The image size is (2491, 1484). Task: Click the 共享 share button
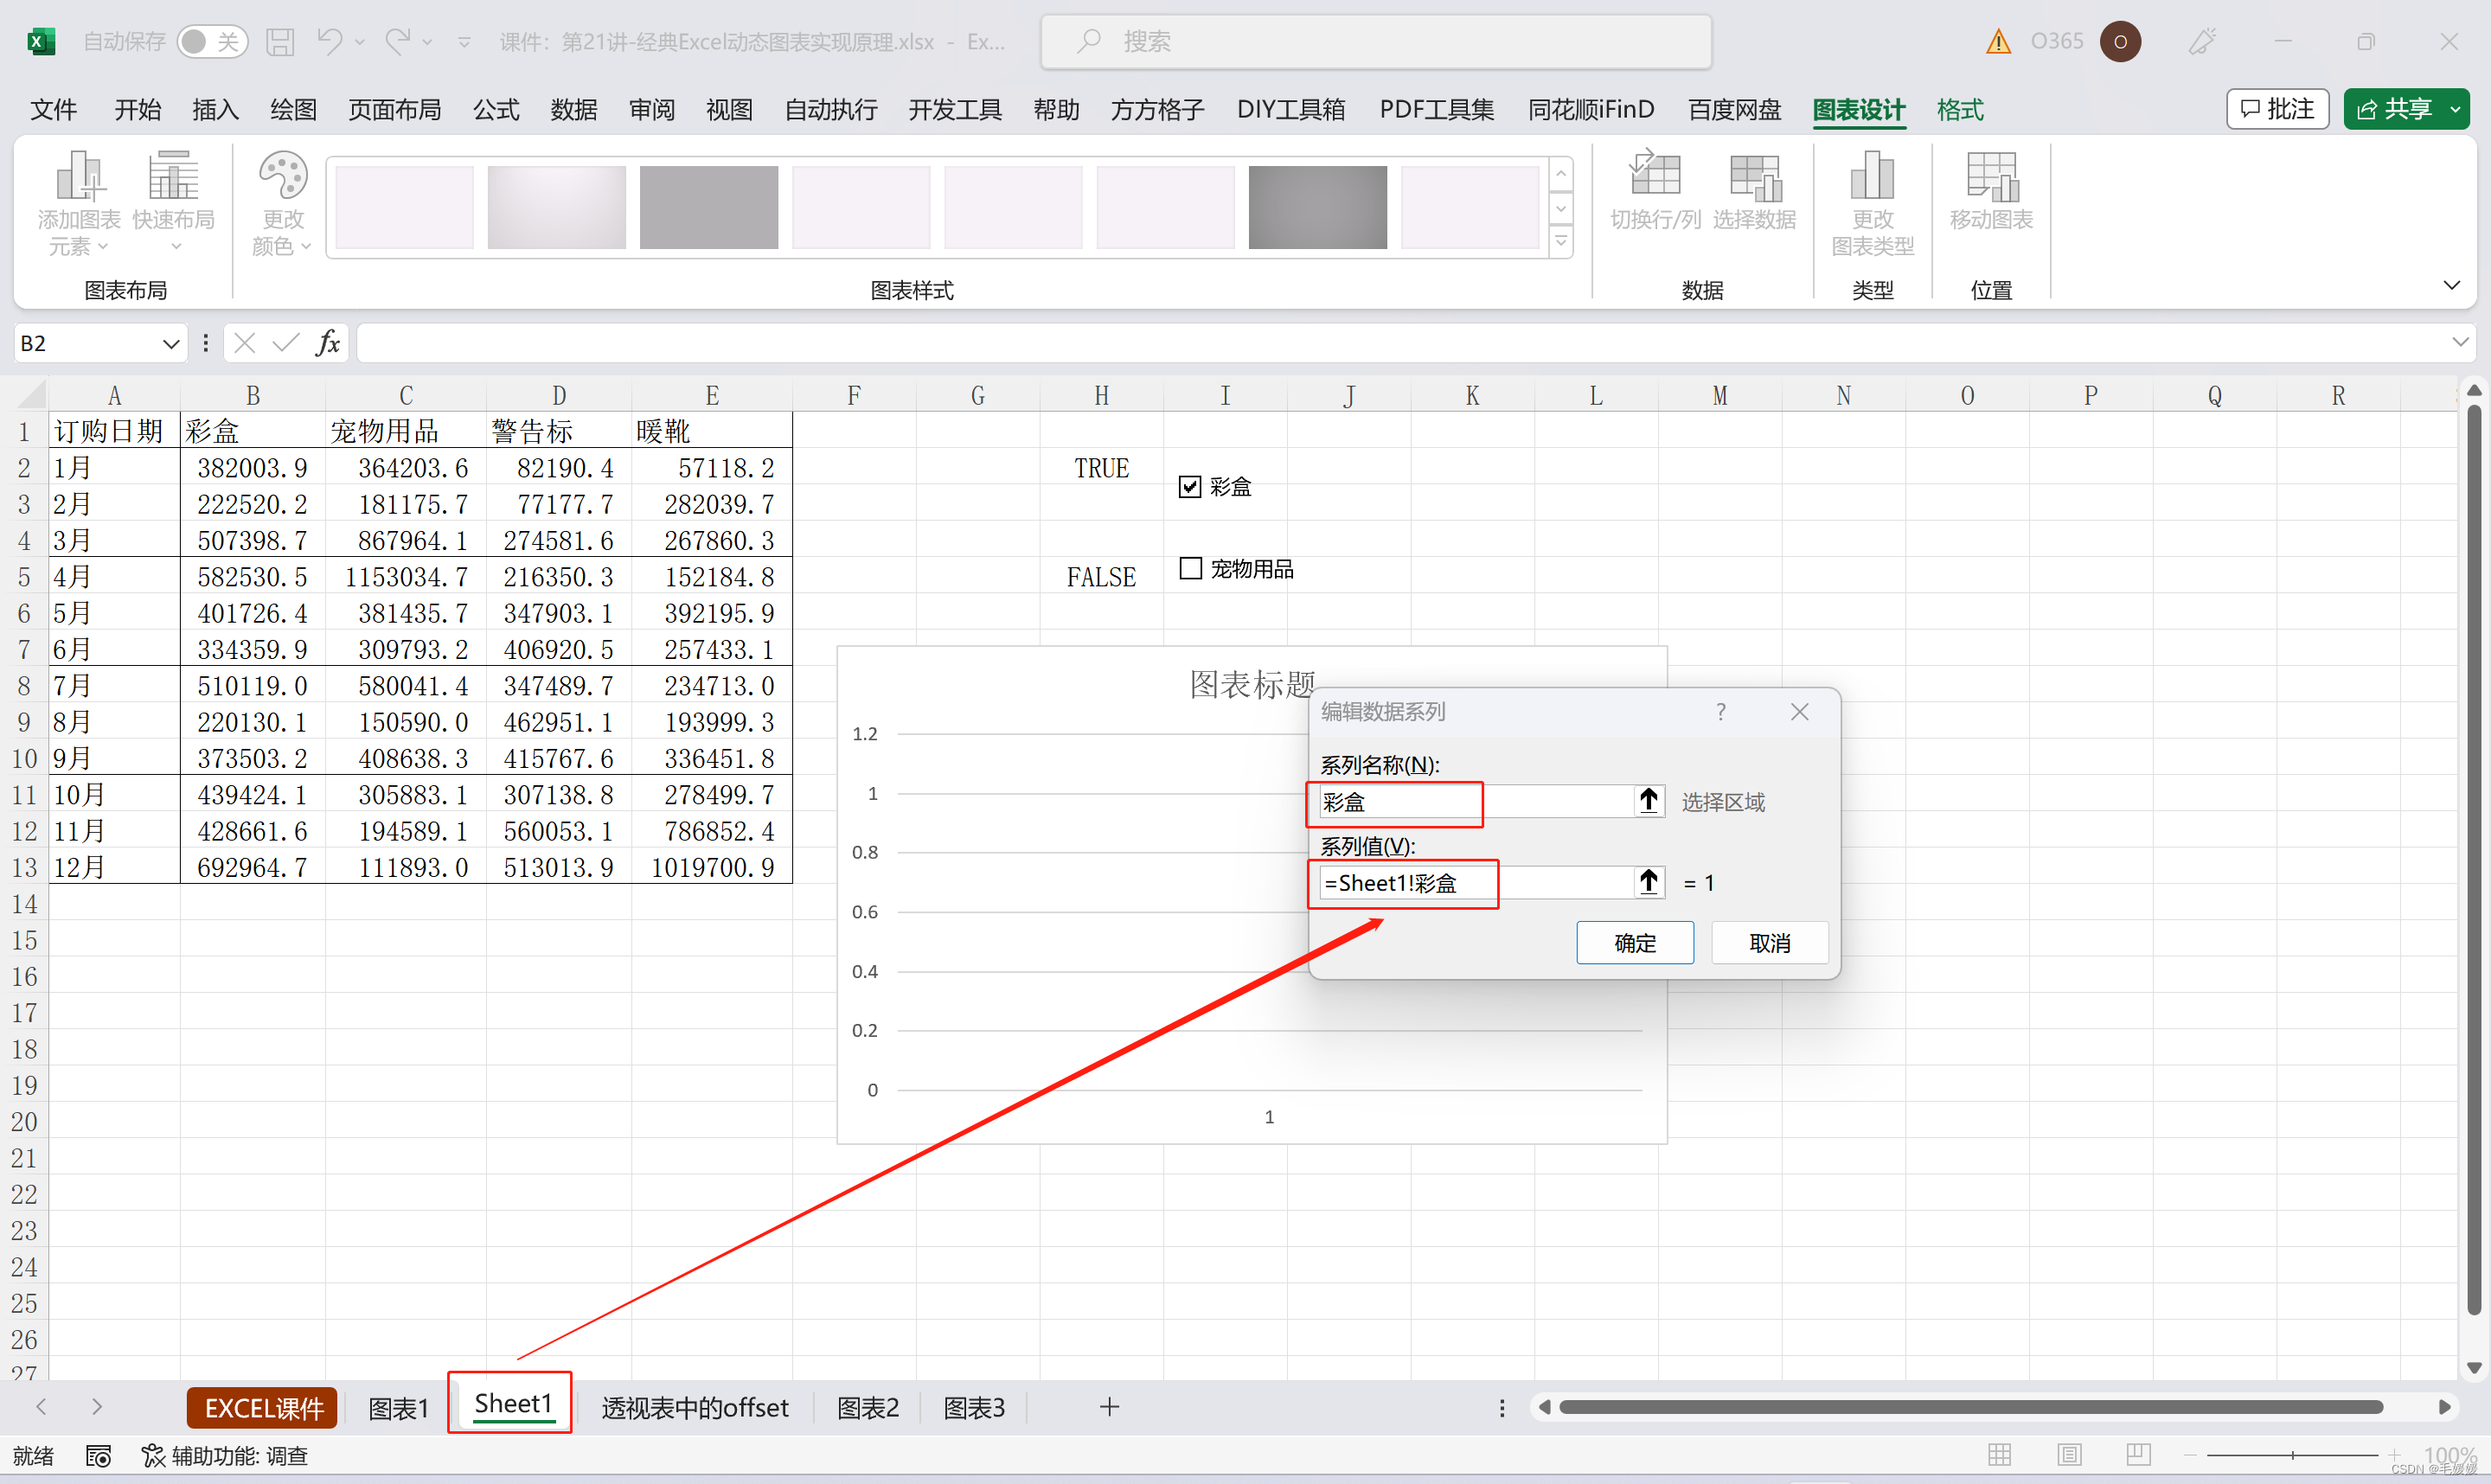pyautogui.click(x=2394, y=109)
